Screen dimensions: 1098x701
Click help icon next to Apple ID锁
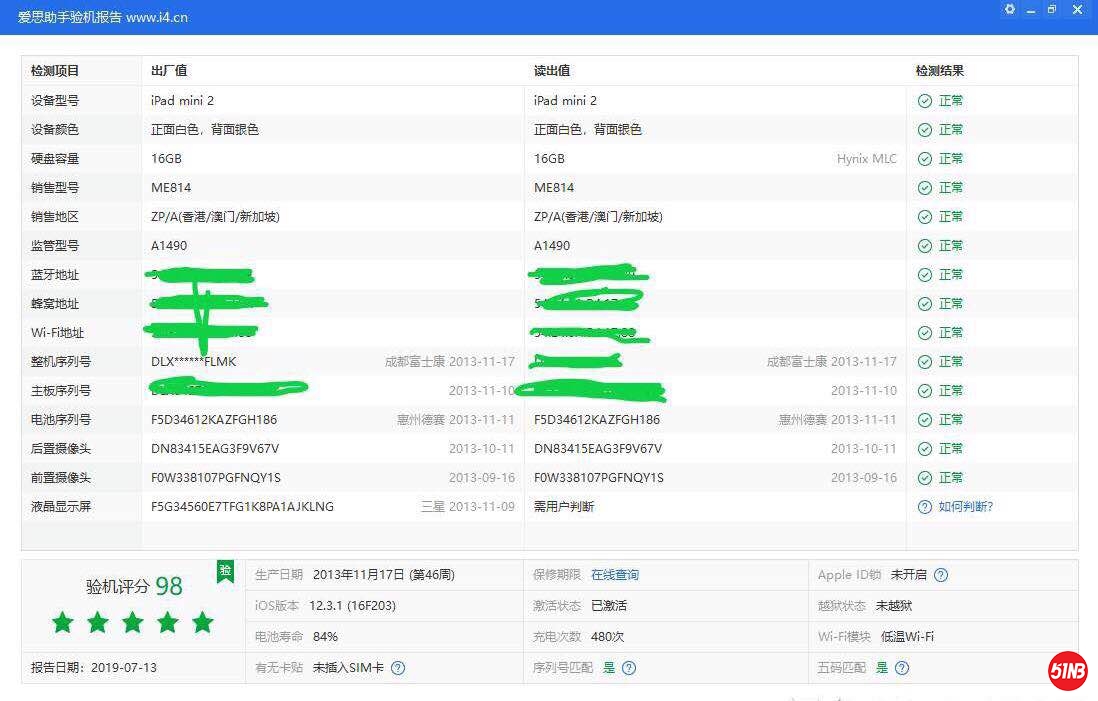tap(940, 575)
